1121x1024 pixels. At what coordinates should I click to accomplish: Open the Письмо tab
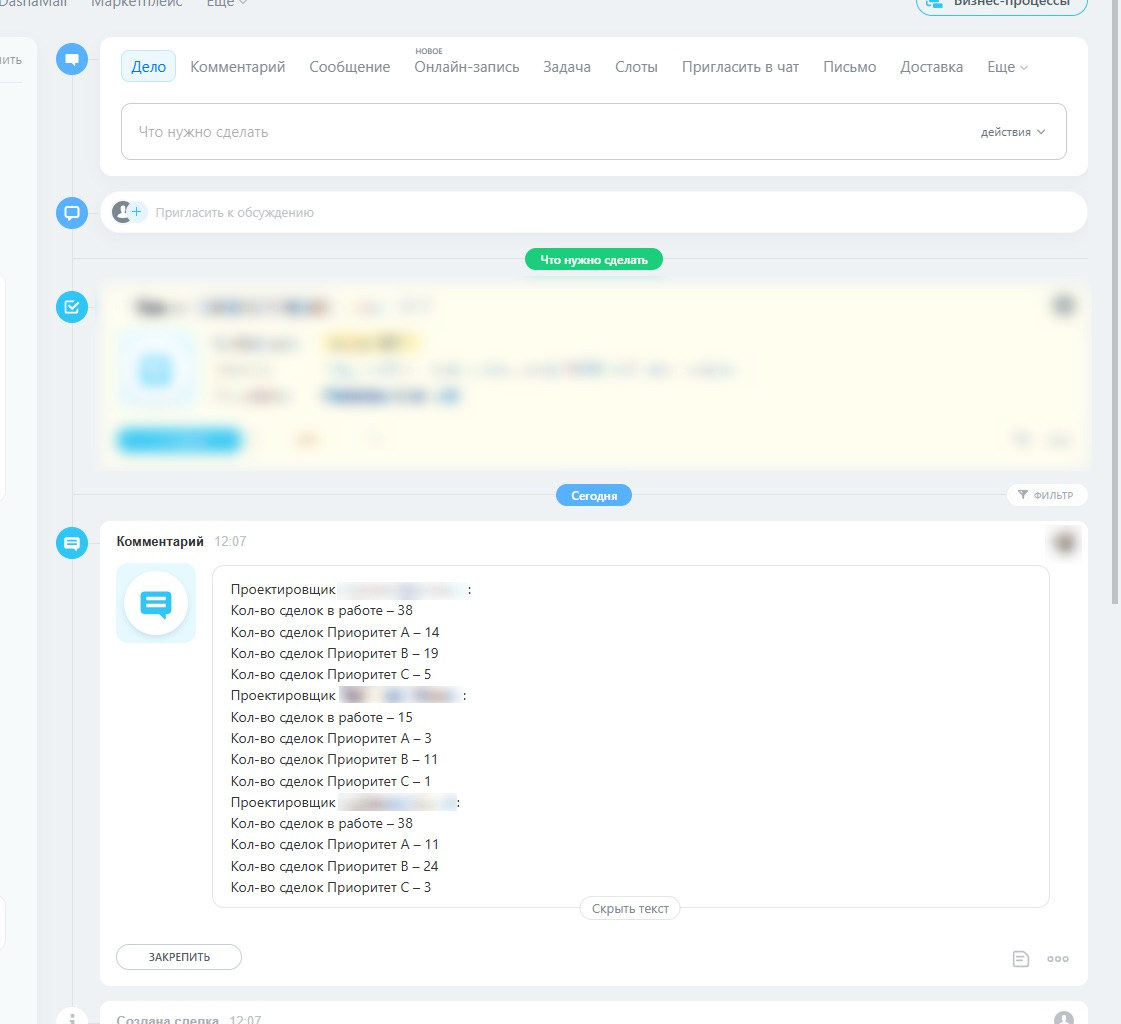click(x=849, y=67)
